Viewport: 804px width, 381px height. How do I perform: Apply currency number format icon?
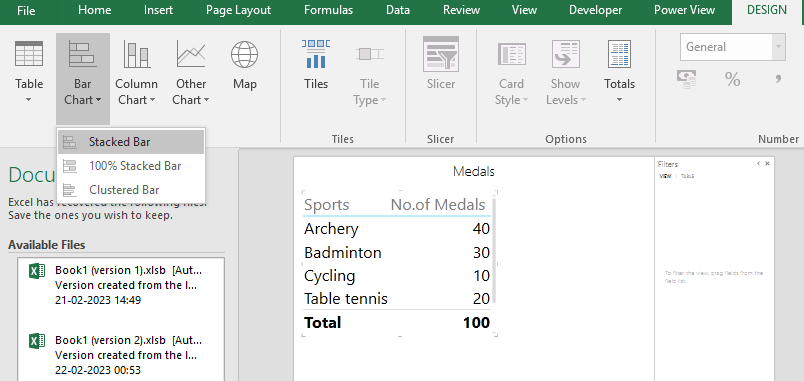[686, 79]
